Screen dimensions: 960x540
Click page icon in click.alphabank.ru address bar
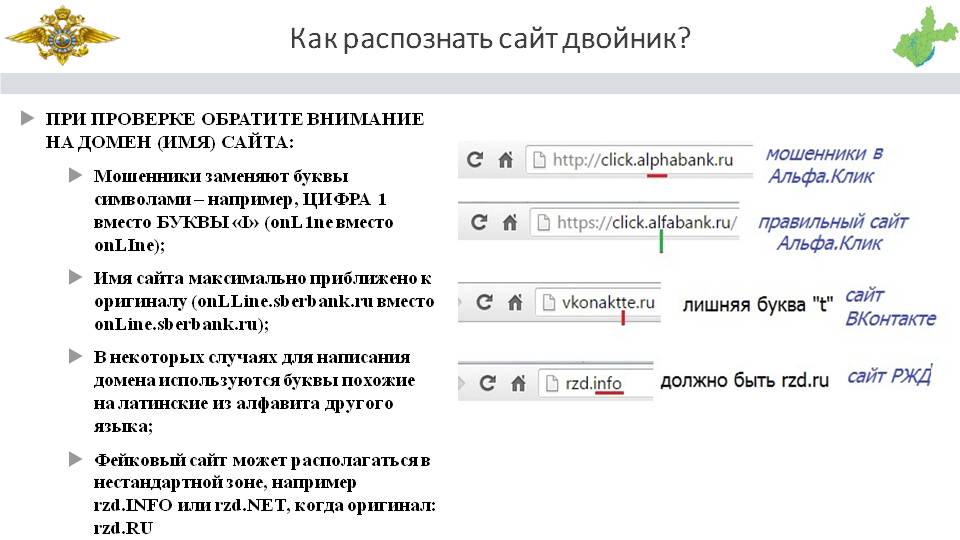pyautogui.click(x=539, y=160)
